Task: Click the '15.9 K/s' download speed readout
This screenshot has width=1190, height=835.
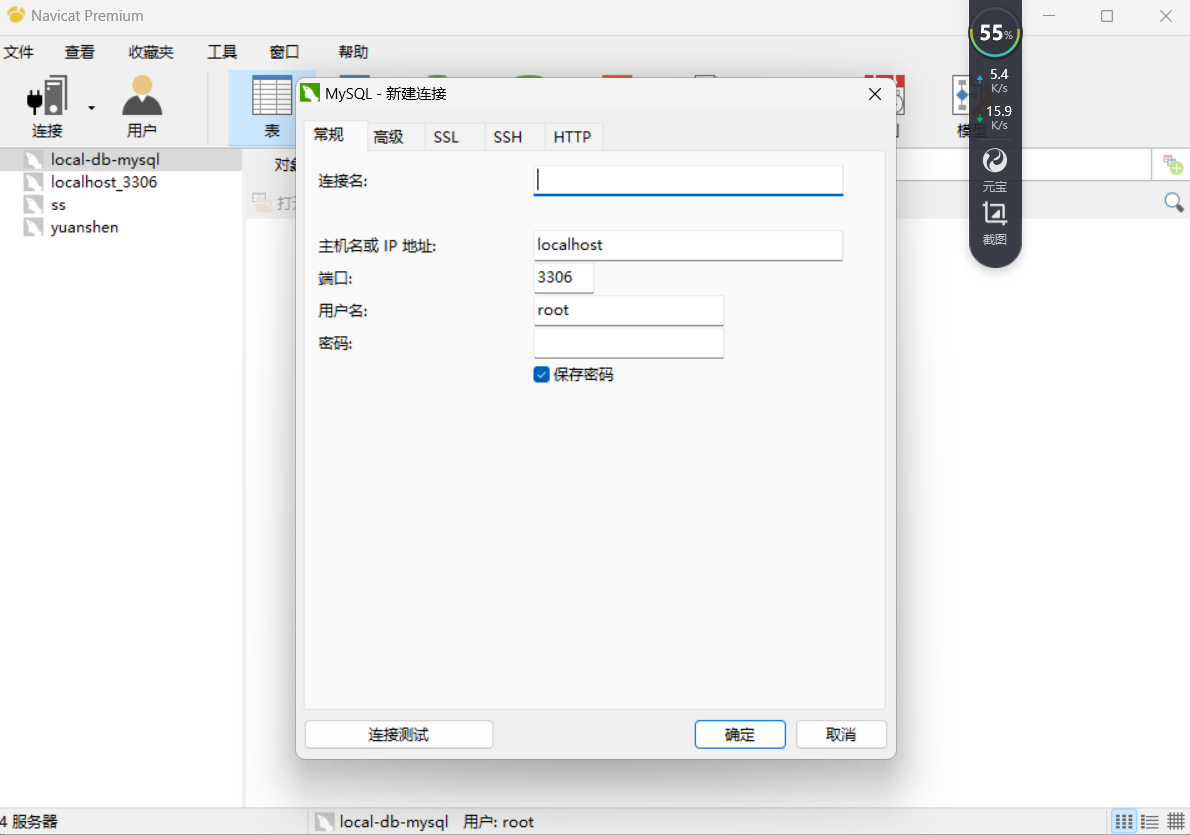Action: click(x=999, y=117)
